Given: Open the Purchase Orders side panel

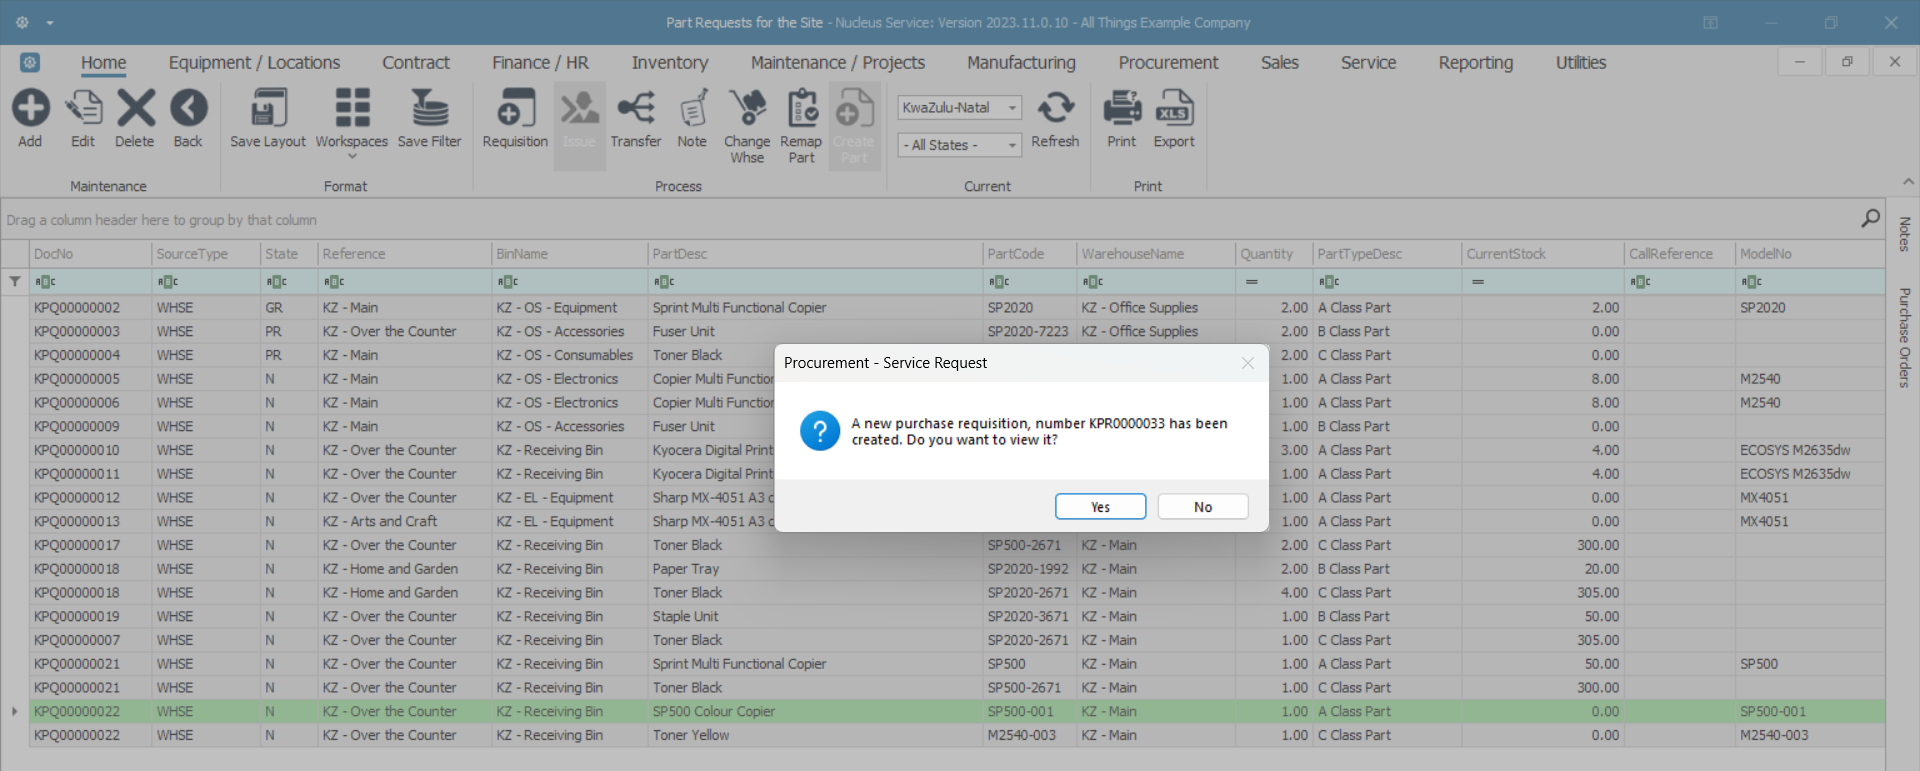Looking at the screenshot, I should coord(1904,338).
